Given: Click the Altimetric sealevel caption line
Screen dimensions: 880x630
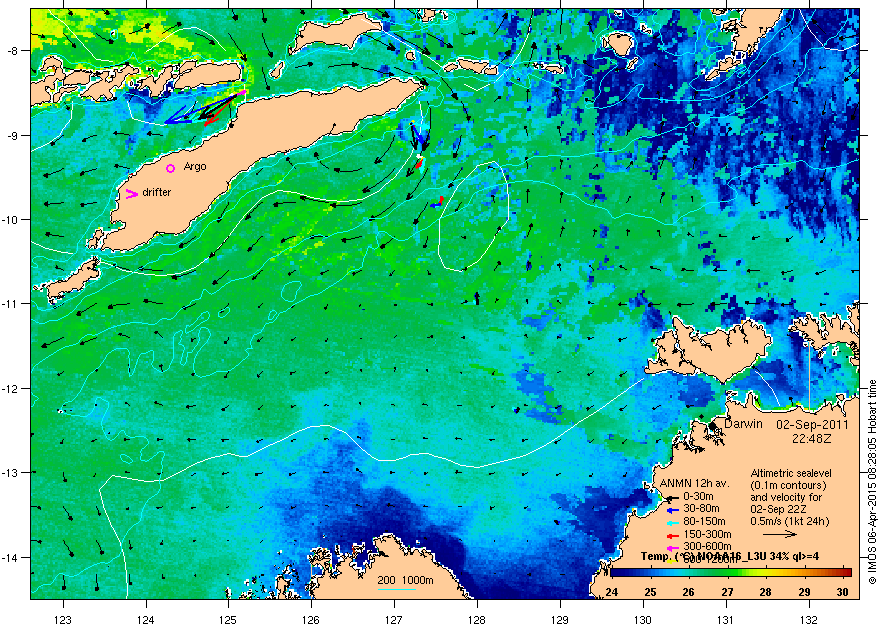Looking at the screenshot, I should point(791,473).
